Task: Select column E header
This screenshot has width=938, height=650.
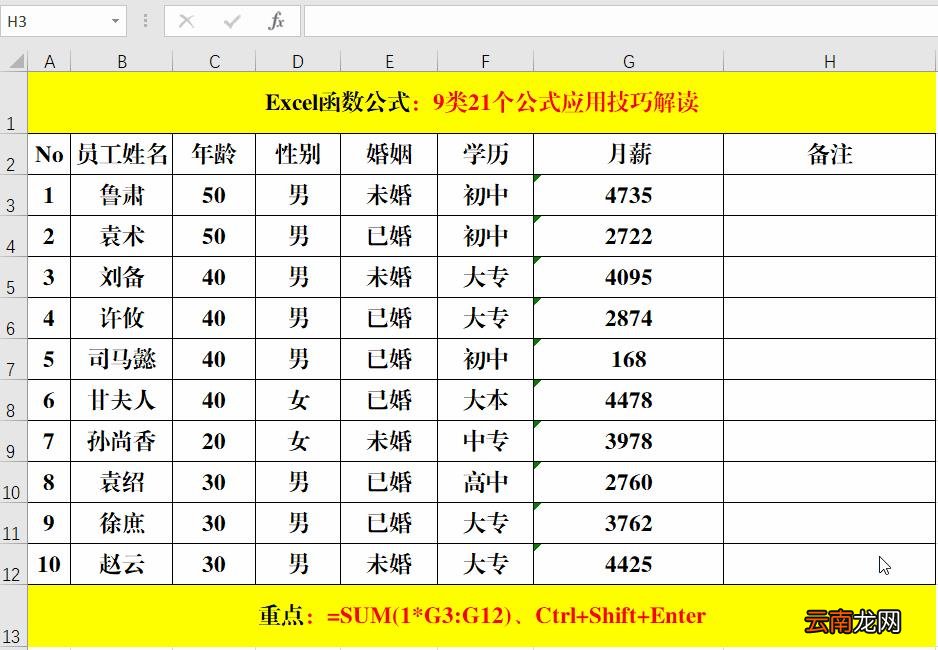Action: point(389,61)
